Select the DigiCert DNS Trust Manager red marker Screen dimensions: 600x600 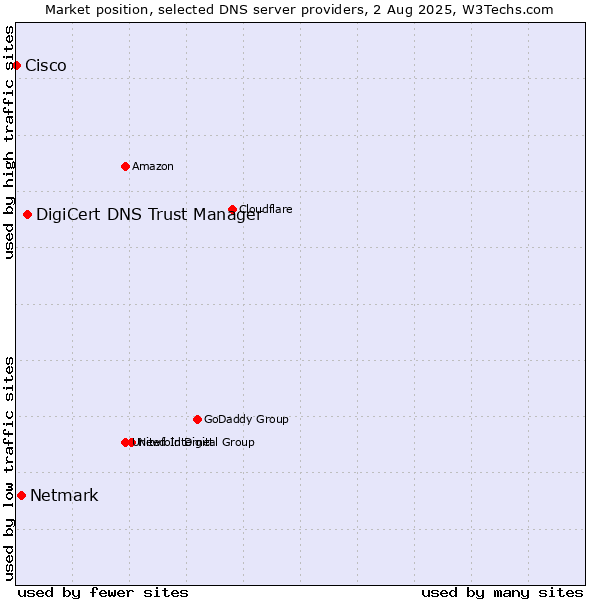[x=27, y=214]
